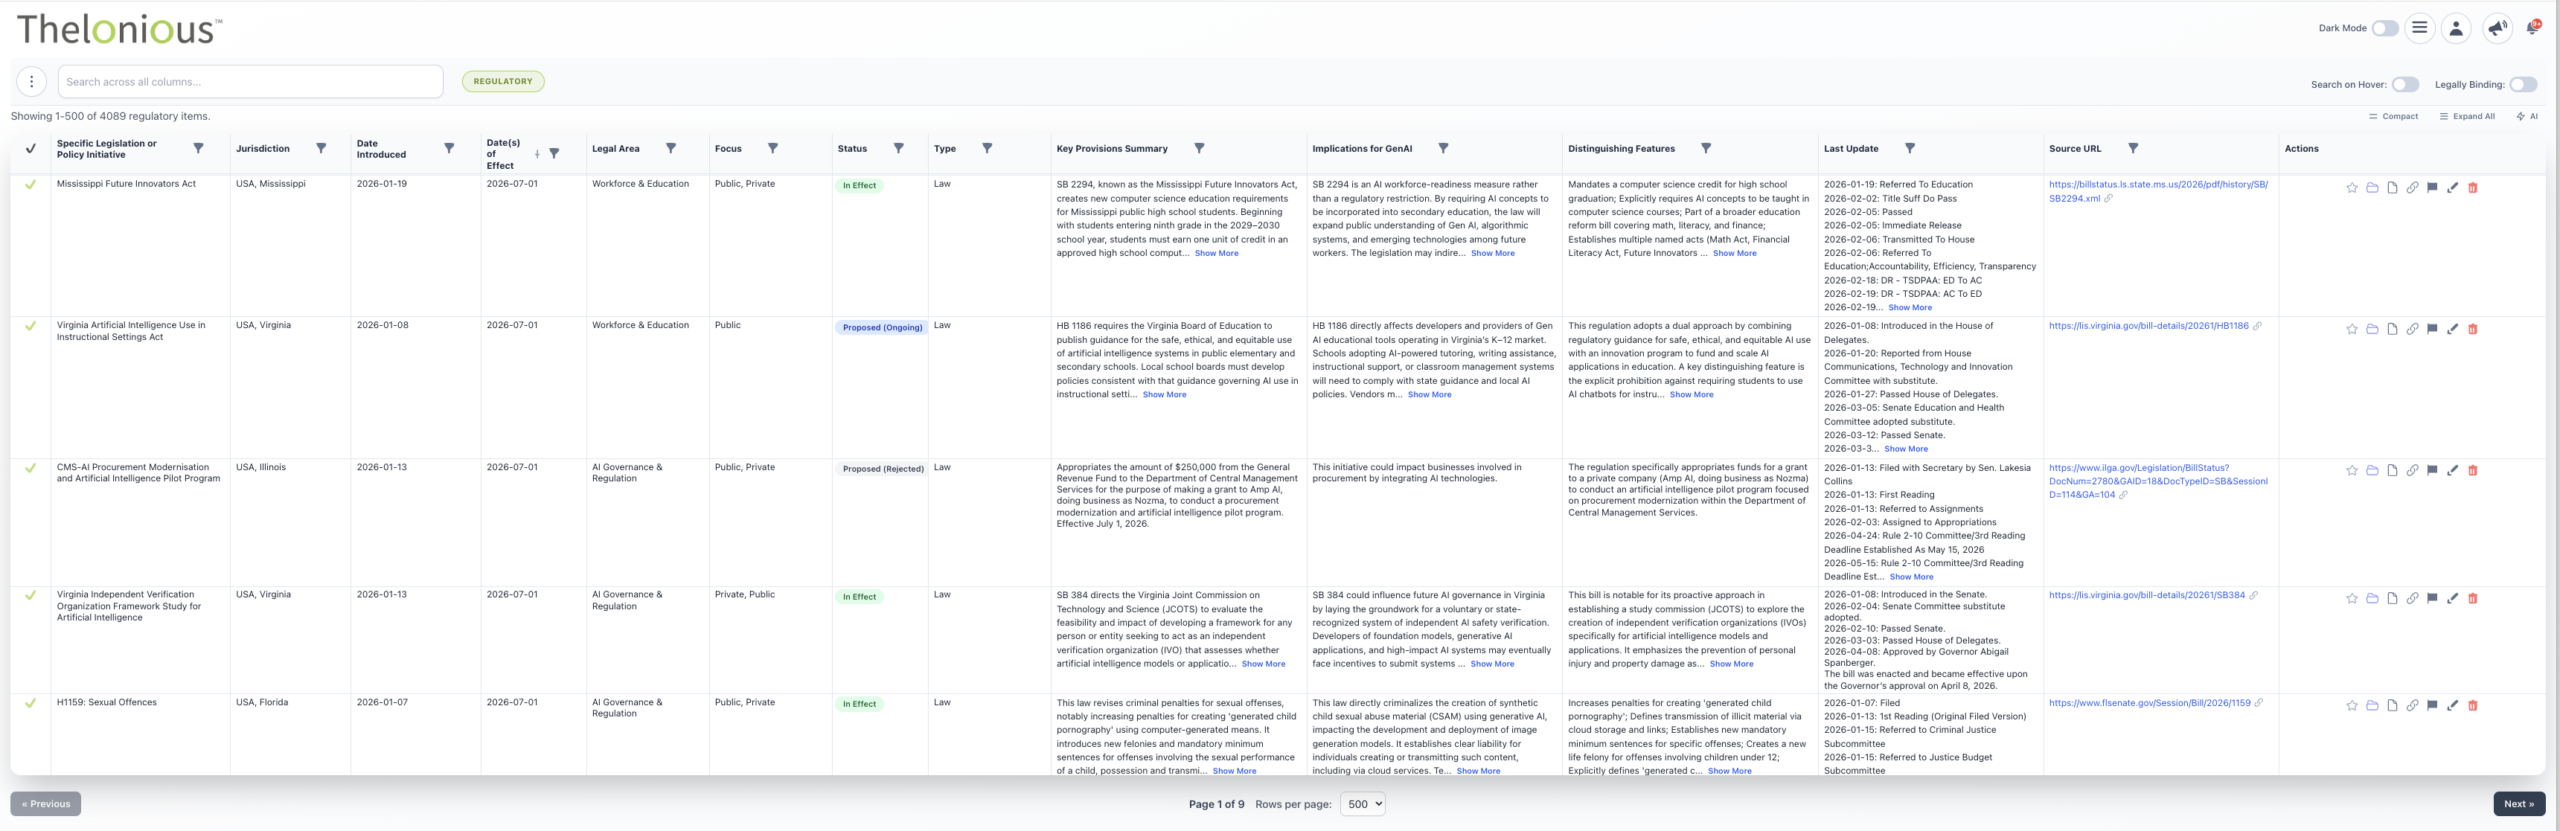This screenshot has height=831, width=2560.
Task: Edit the H1159: Sexual Offences row
Action: coord(2452,706)
